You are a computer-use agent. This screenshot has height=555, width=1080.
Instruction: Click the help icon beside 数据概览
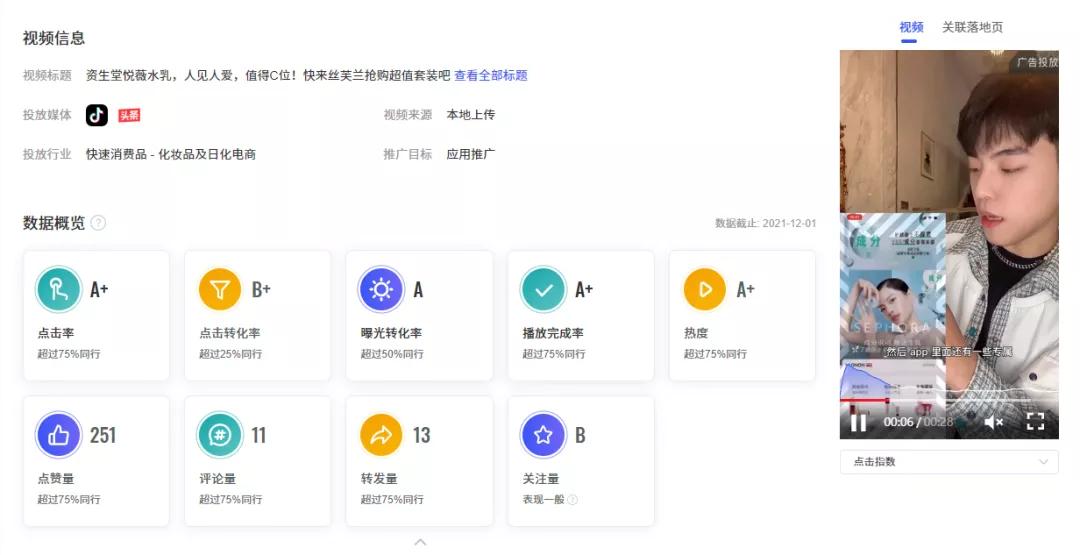point(98,223)
